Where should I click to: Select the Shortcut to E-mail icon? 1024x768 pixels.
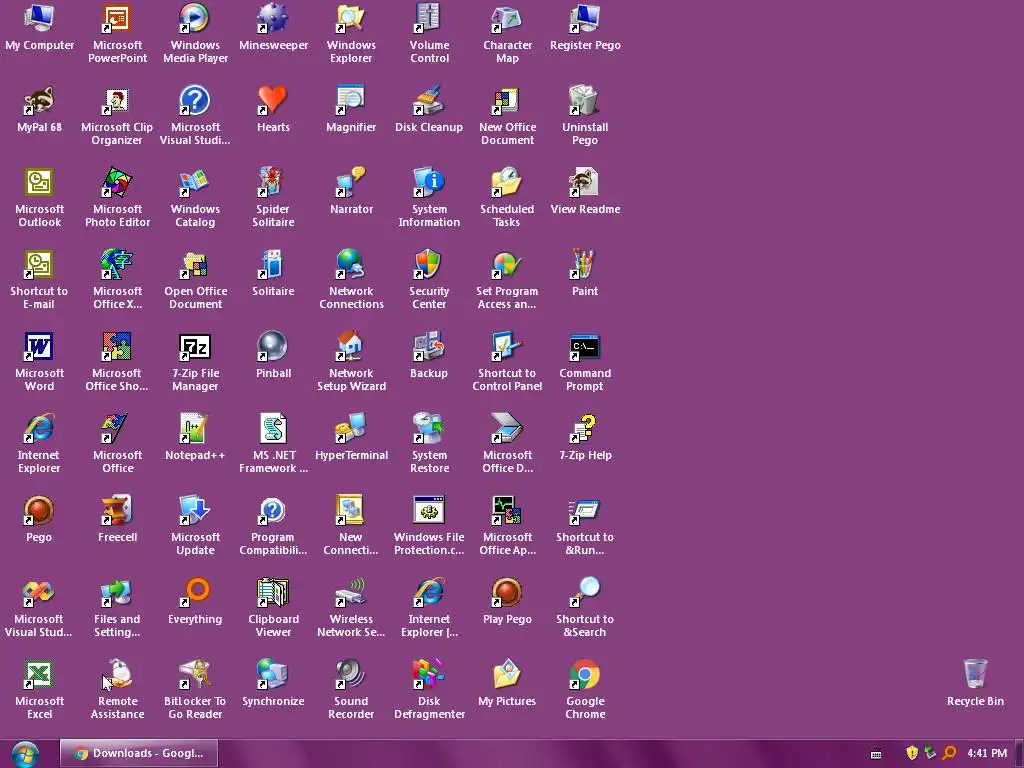point(39,265)
